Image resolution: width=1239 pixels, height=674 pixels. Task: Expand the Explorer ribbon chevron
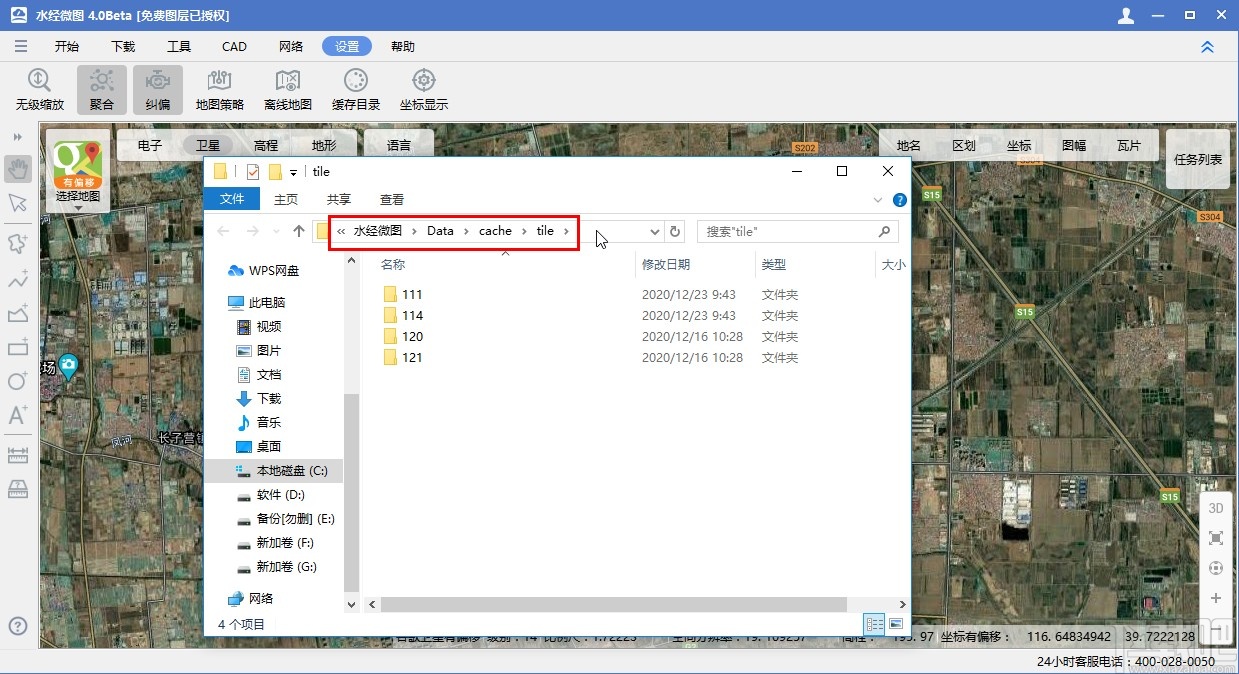pyautogui.click(x=879, y=200)
